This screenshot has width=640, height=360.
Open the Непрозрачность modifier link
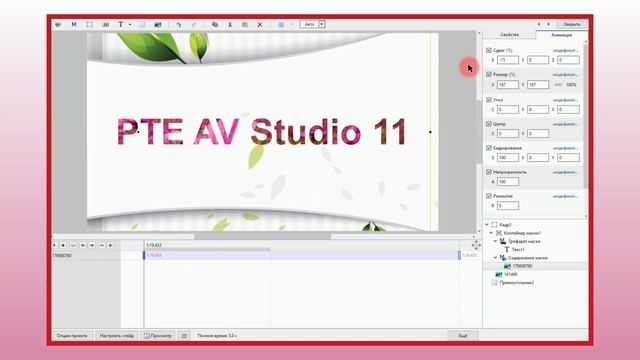coord(565,172)
